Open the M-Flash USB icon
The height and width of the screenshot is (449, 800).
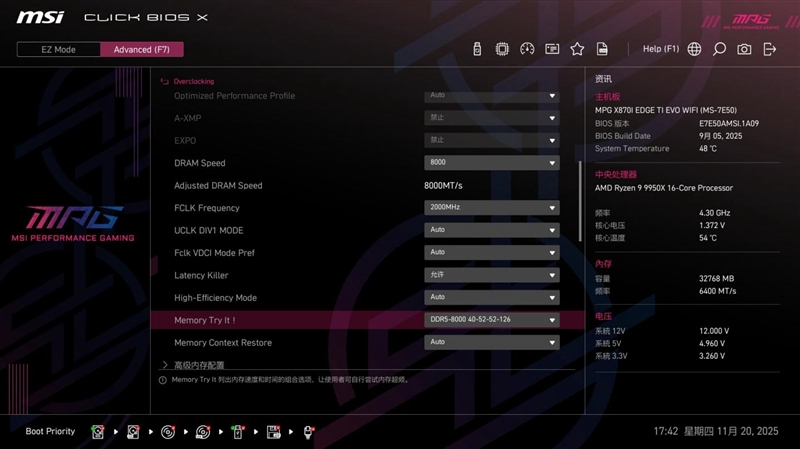tap(477, 49)
